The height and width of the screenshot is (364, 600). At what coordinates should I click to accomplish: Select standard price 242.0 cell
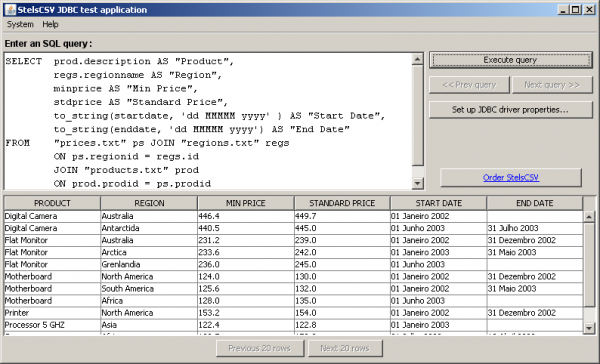coord(342,253)
